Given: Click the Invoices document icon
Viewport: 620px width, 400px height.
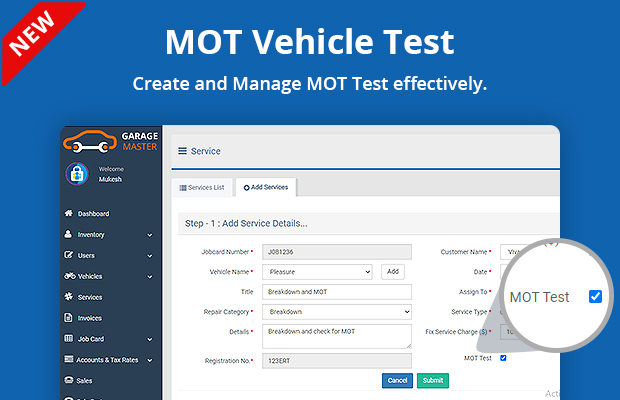Looking at the screenshot, I should [x=68, y=318].
